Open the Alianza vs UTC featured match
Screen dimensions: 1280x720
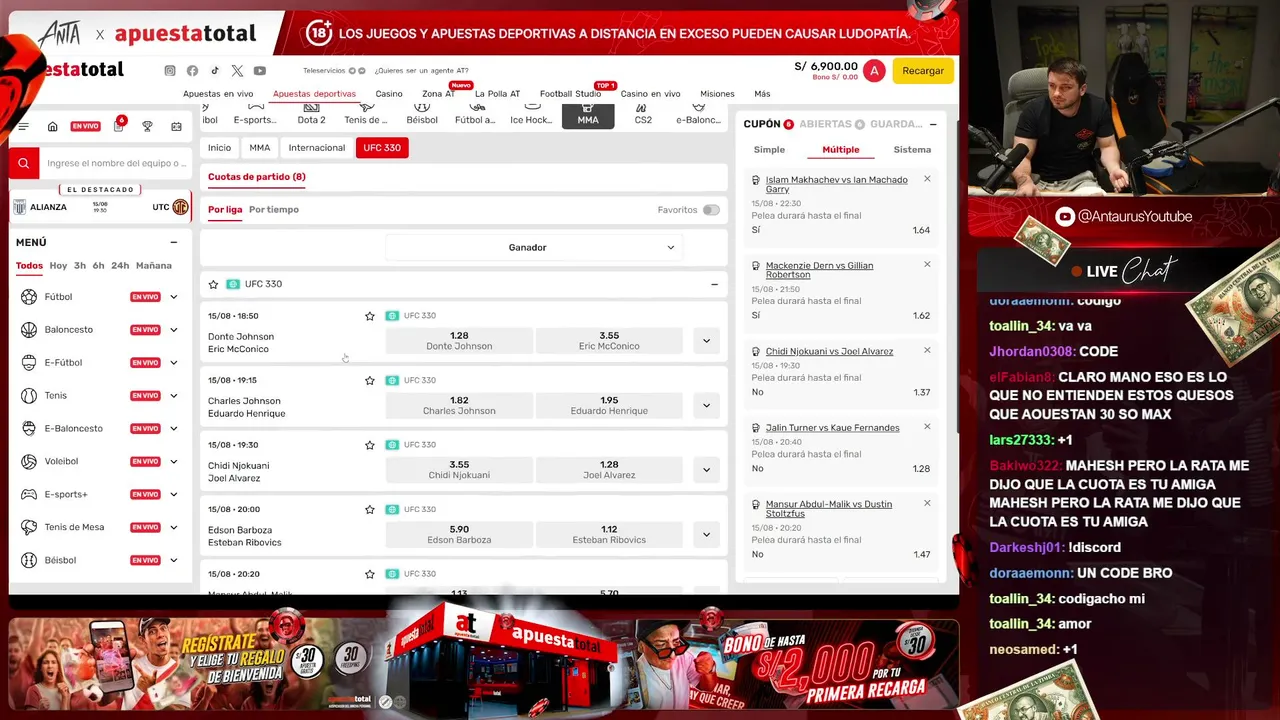pyautogui.click(x=100, y=207)
